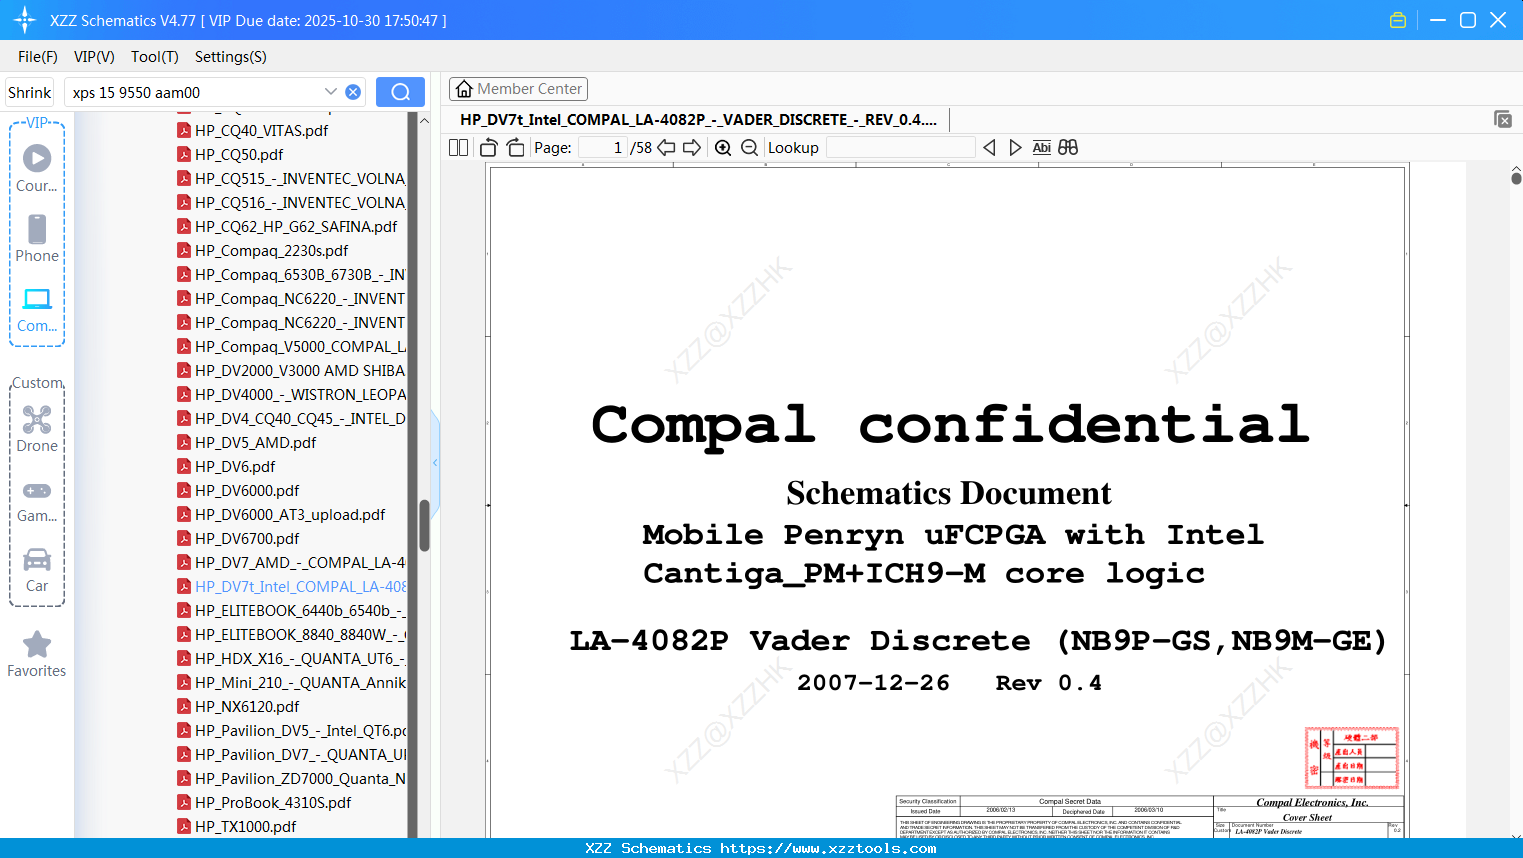1523x858 pixels.
Task: Click the file list scrollbar thumb
Action: click(x=424, y=525)
